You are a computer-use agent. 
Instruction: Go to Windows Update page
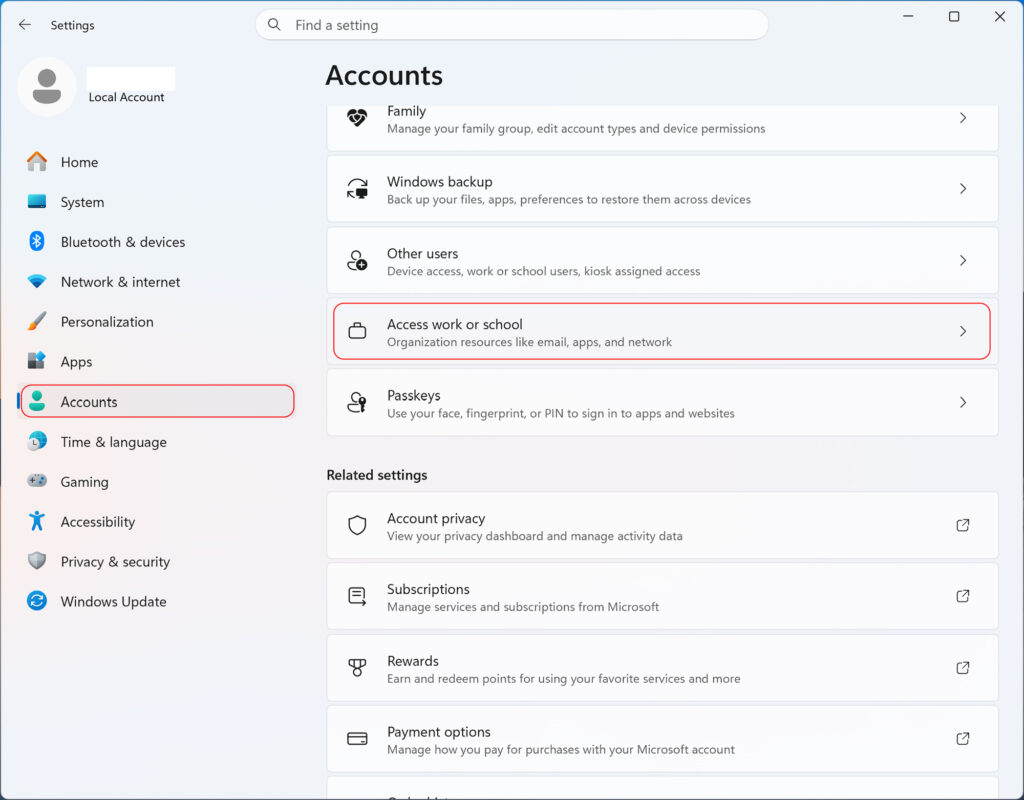(156, 601)
